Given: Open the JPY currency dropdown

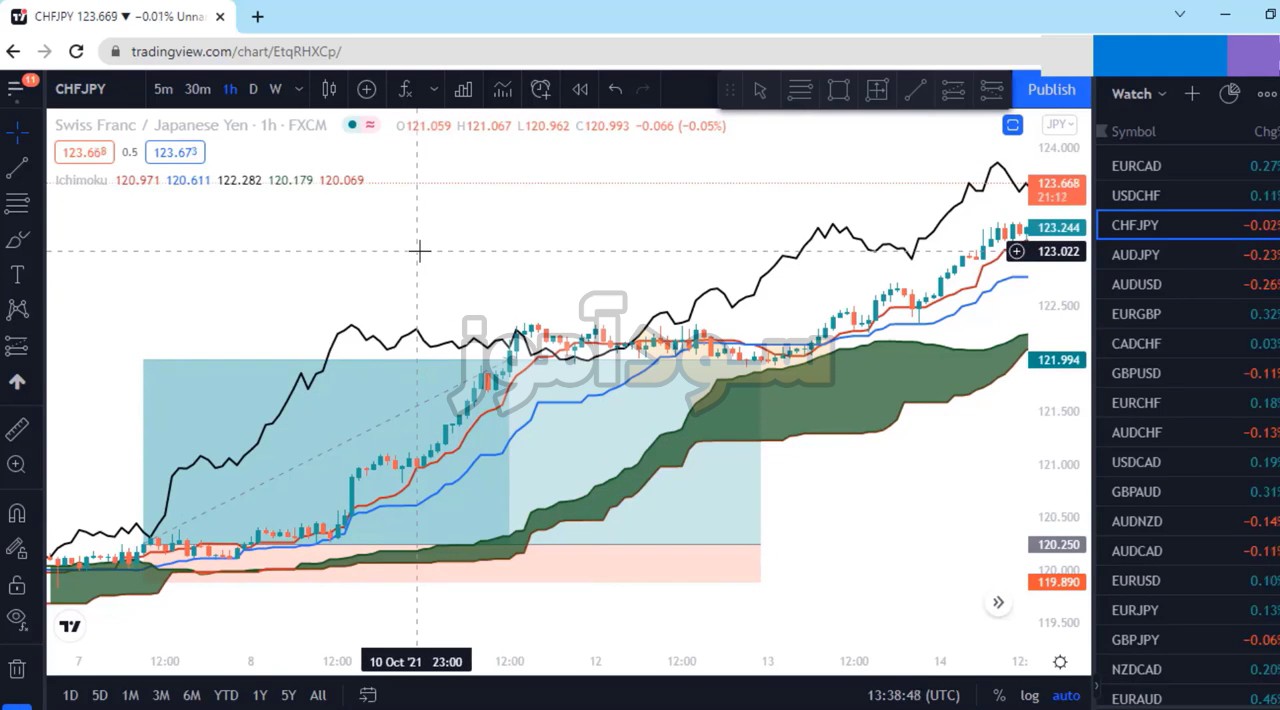Looking at the screenshot, I should (x=1059, y=125).
